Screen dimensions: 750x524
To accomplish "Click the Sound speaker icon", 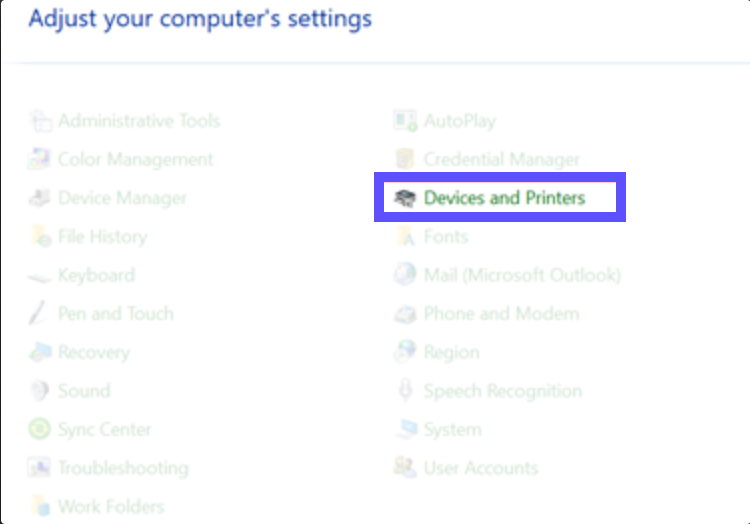I will click(40, 391).
